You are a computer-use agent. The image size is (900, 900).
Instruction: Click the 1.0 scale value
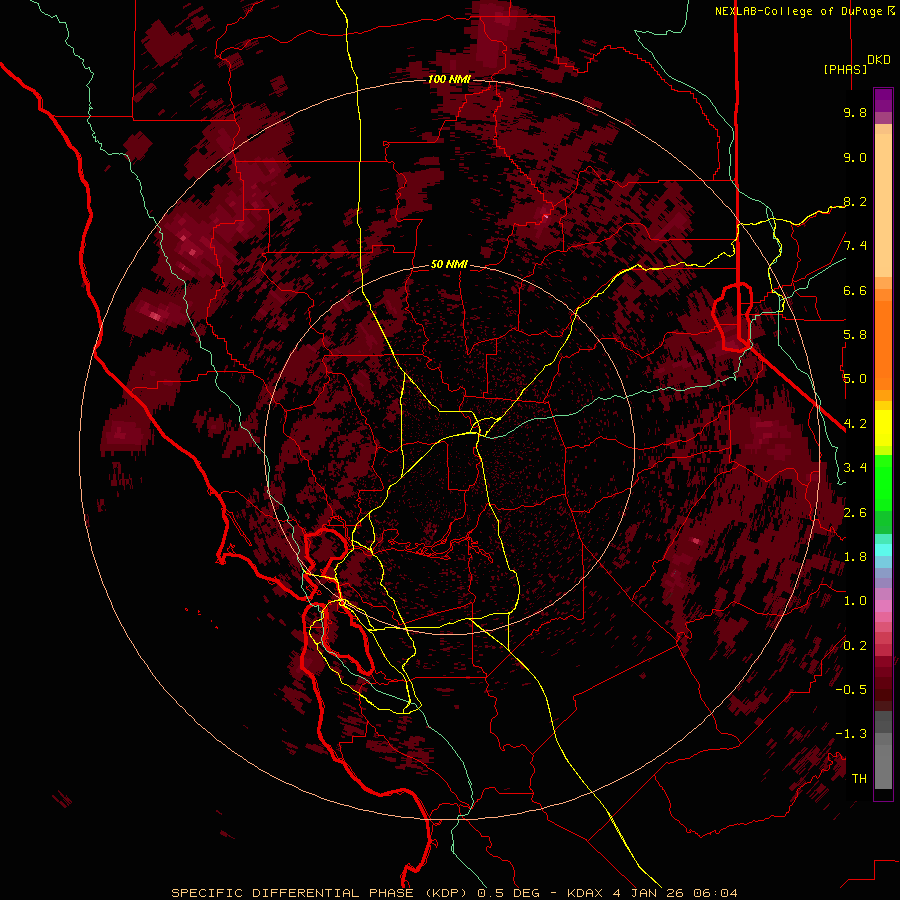pyautogui.click(x=855, y=601)
